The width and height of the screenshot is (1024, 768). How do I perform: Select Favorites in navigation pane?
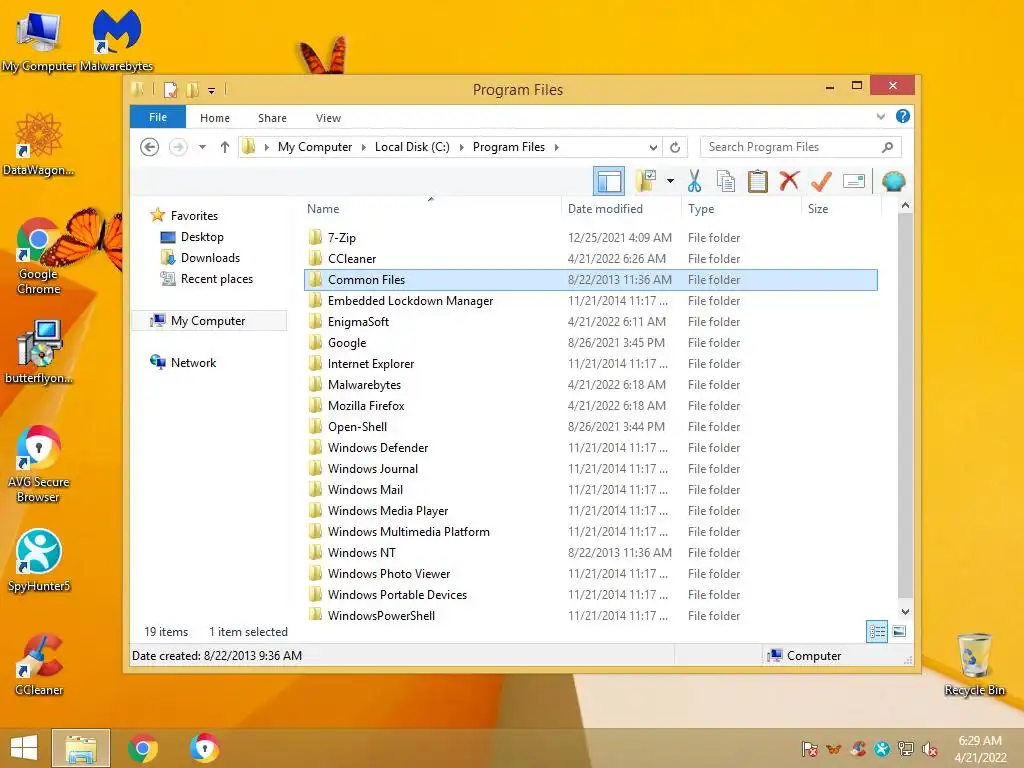click(x=195, y=216)
